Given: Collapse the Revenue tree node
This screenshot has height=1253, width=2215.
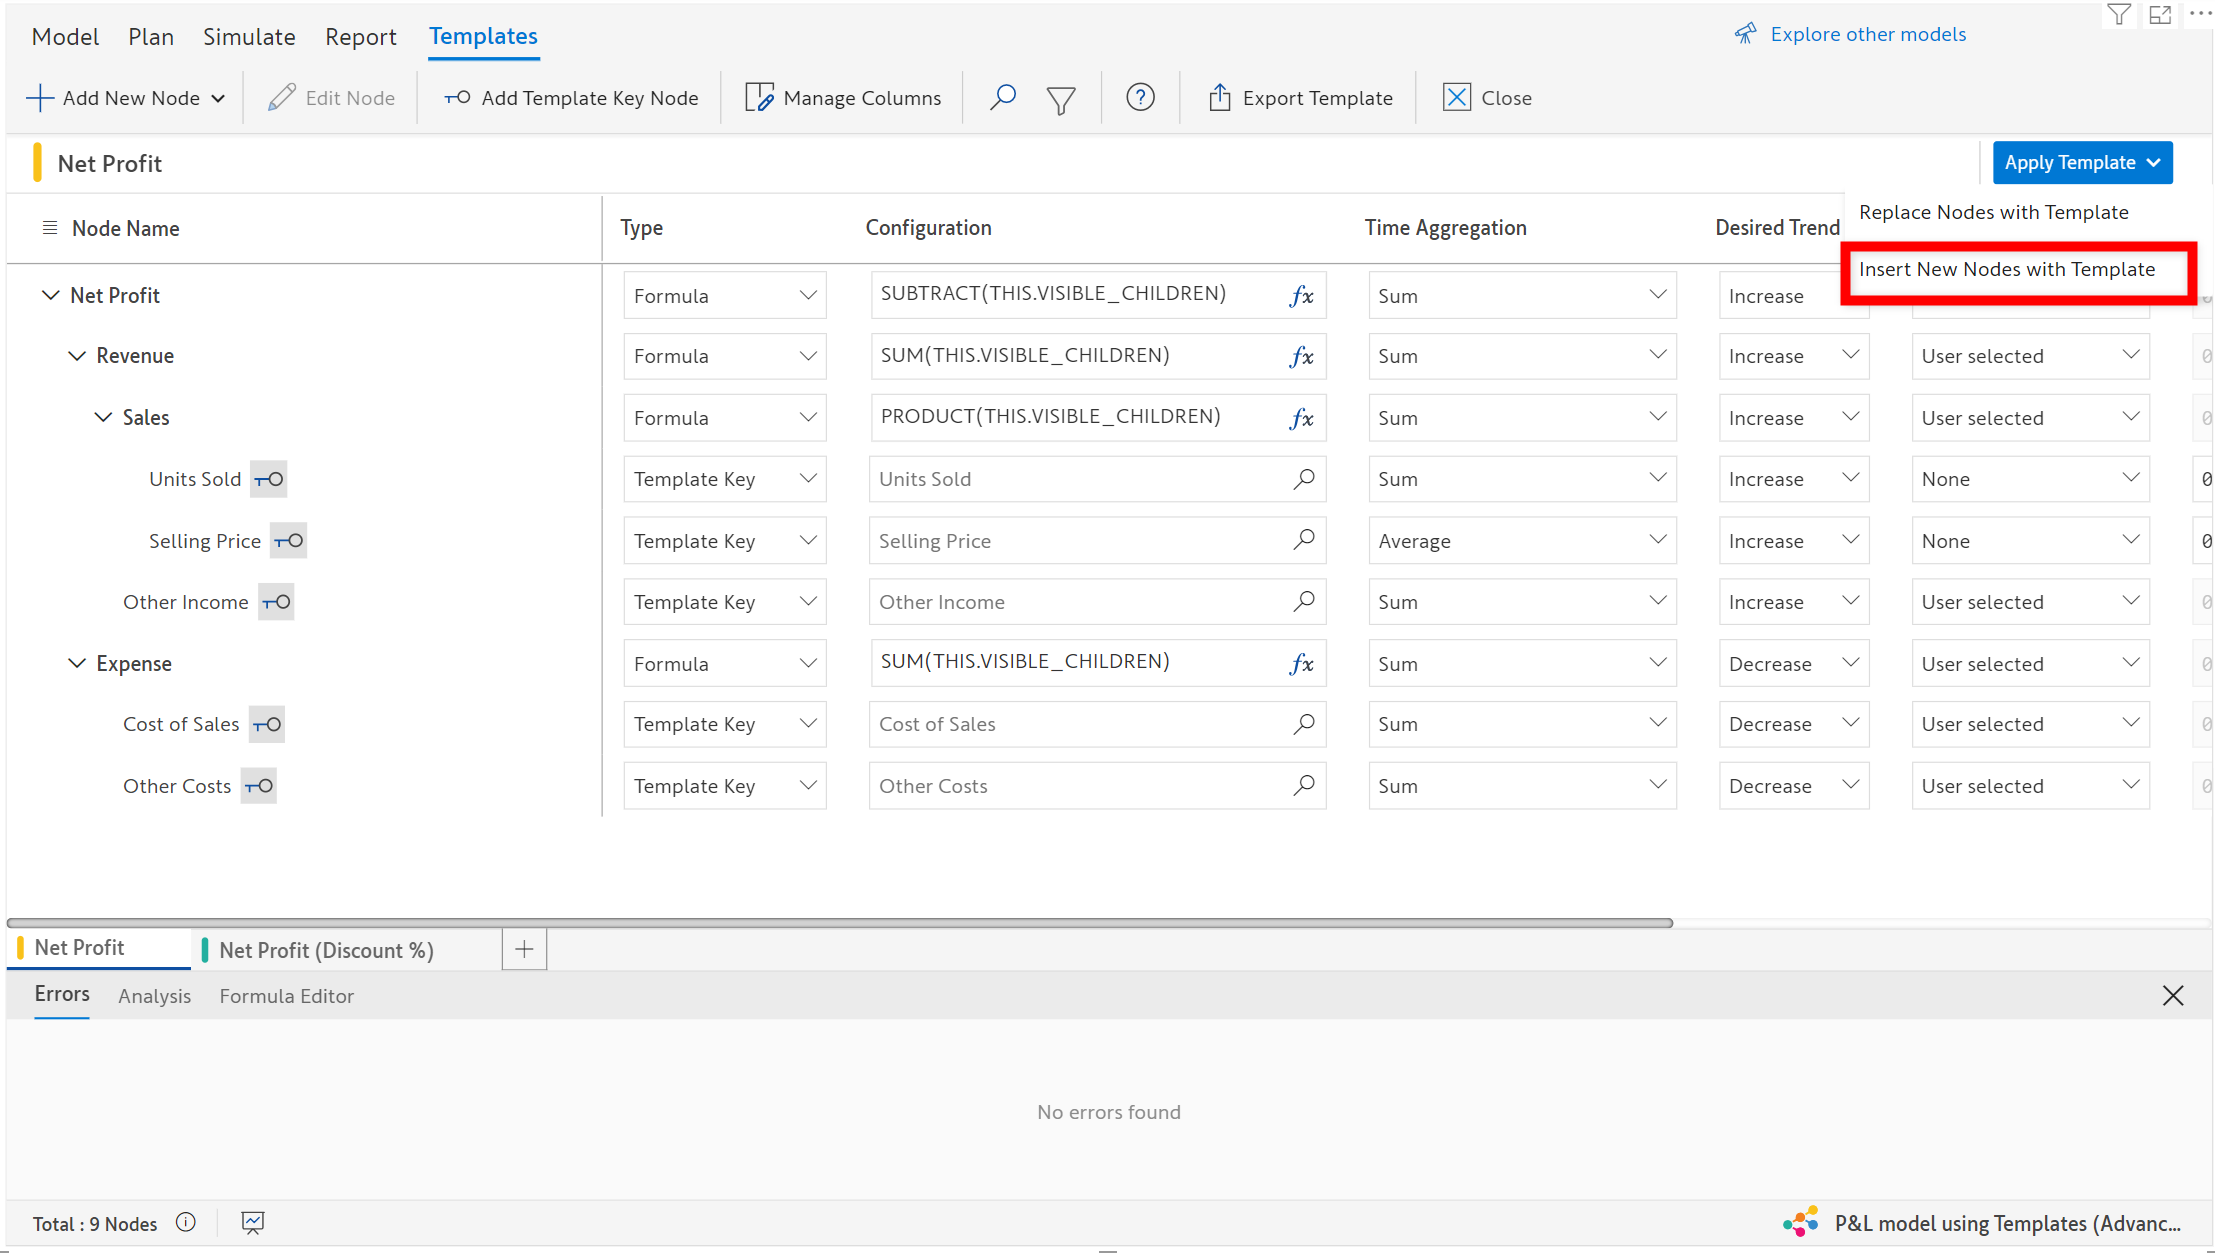Looking at the screenshot, I should [77, 356].
